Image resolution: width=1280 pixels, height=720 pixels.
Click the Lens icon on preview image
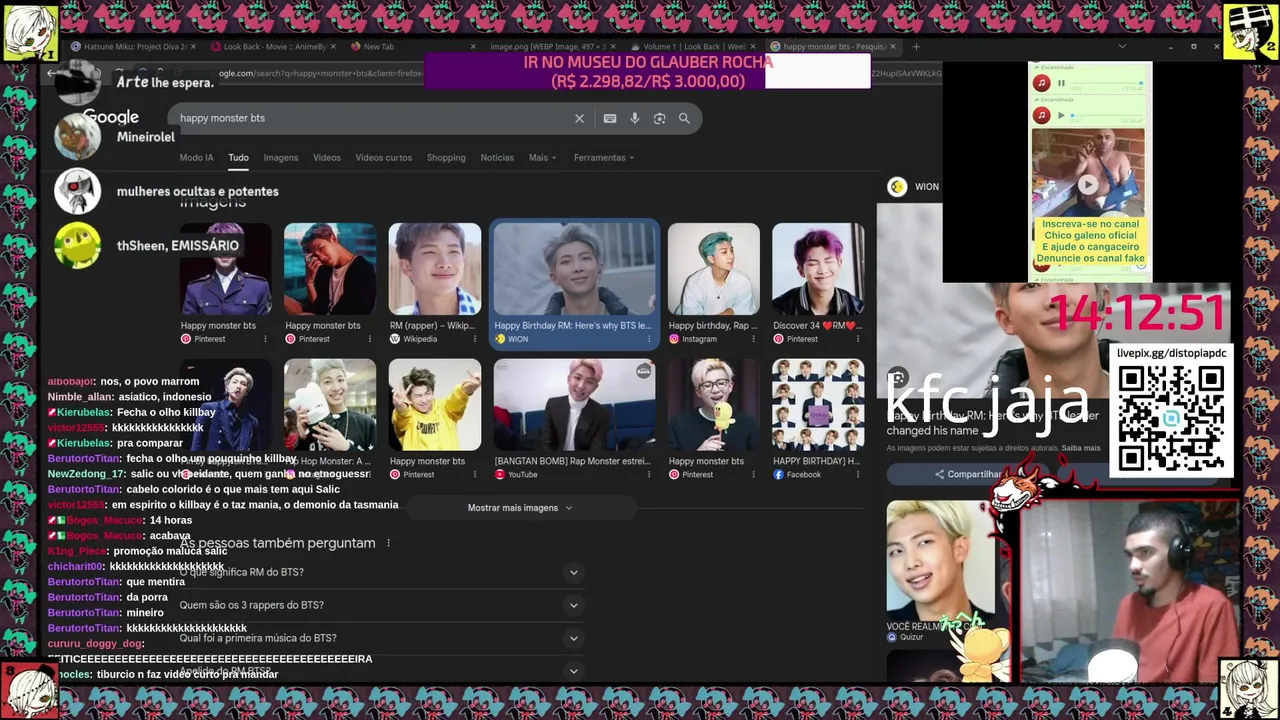pyautogui.click(x=898, y=378)
